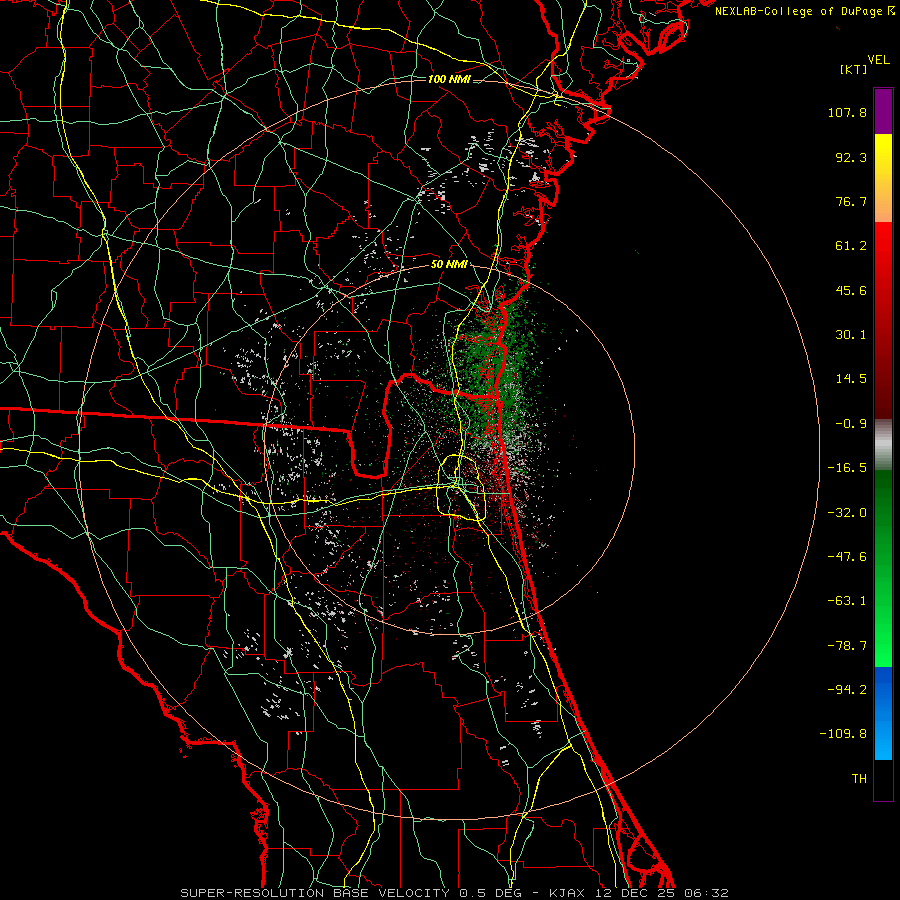This screenshot has width=900, height=900.
Task: Click the 100 NMI range ring label
Action: click(x=449, y=79)
